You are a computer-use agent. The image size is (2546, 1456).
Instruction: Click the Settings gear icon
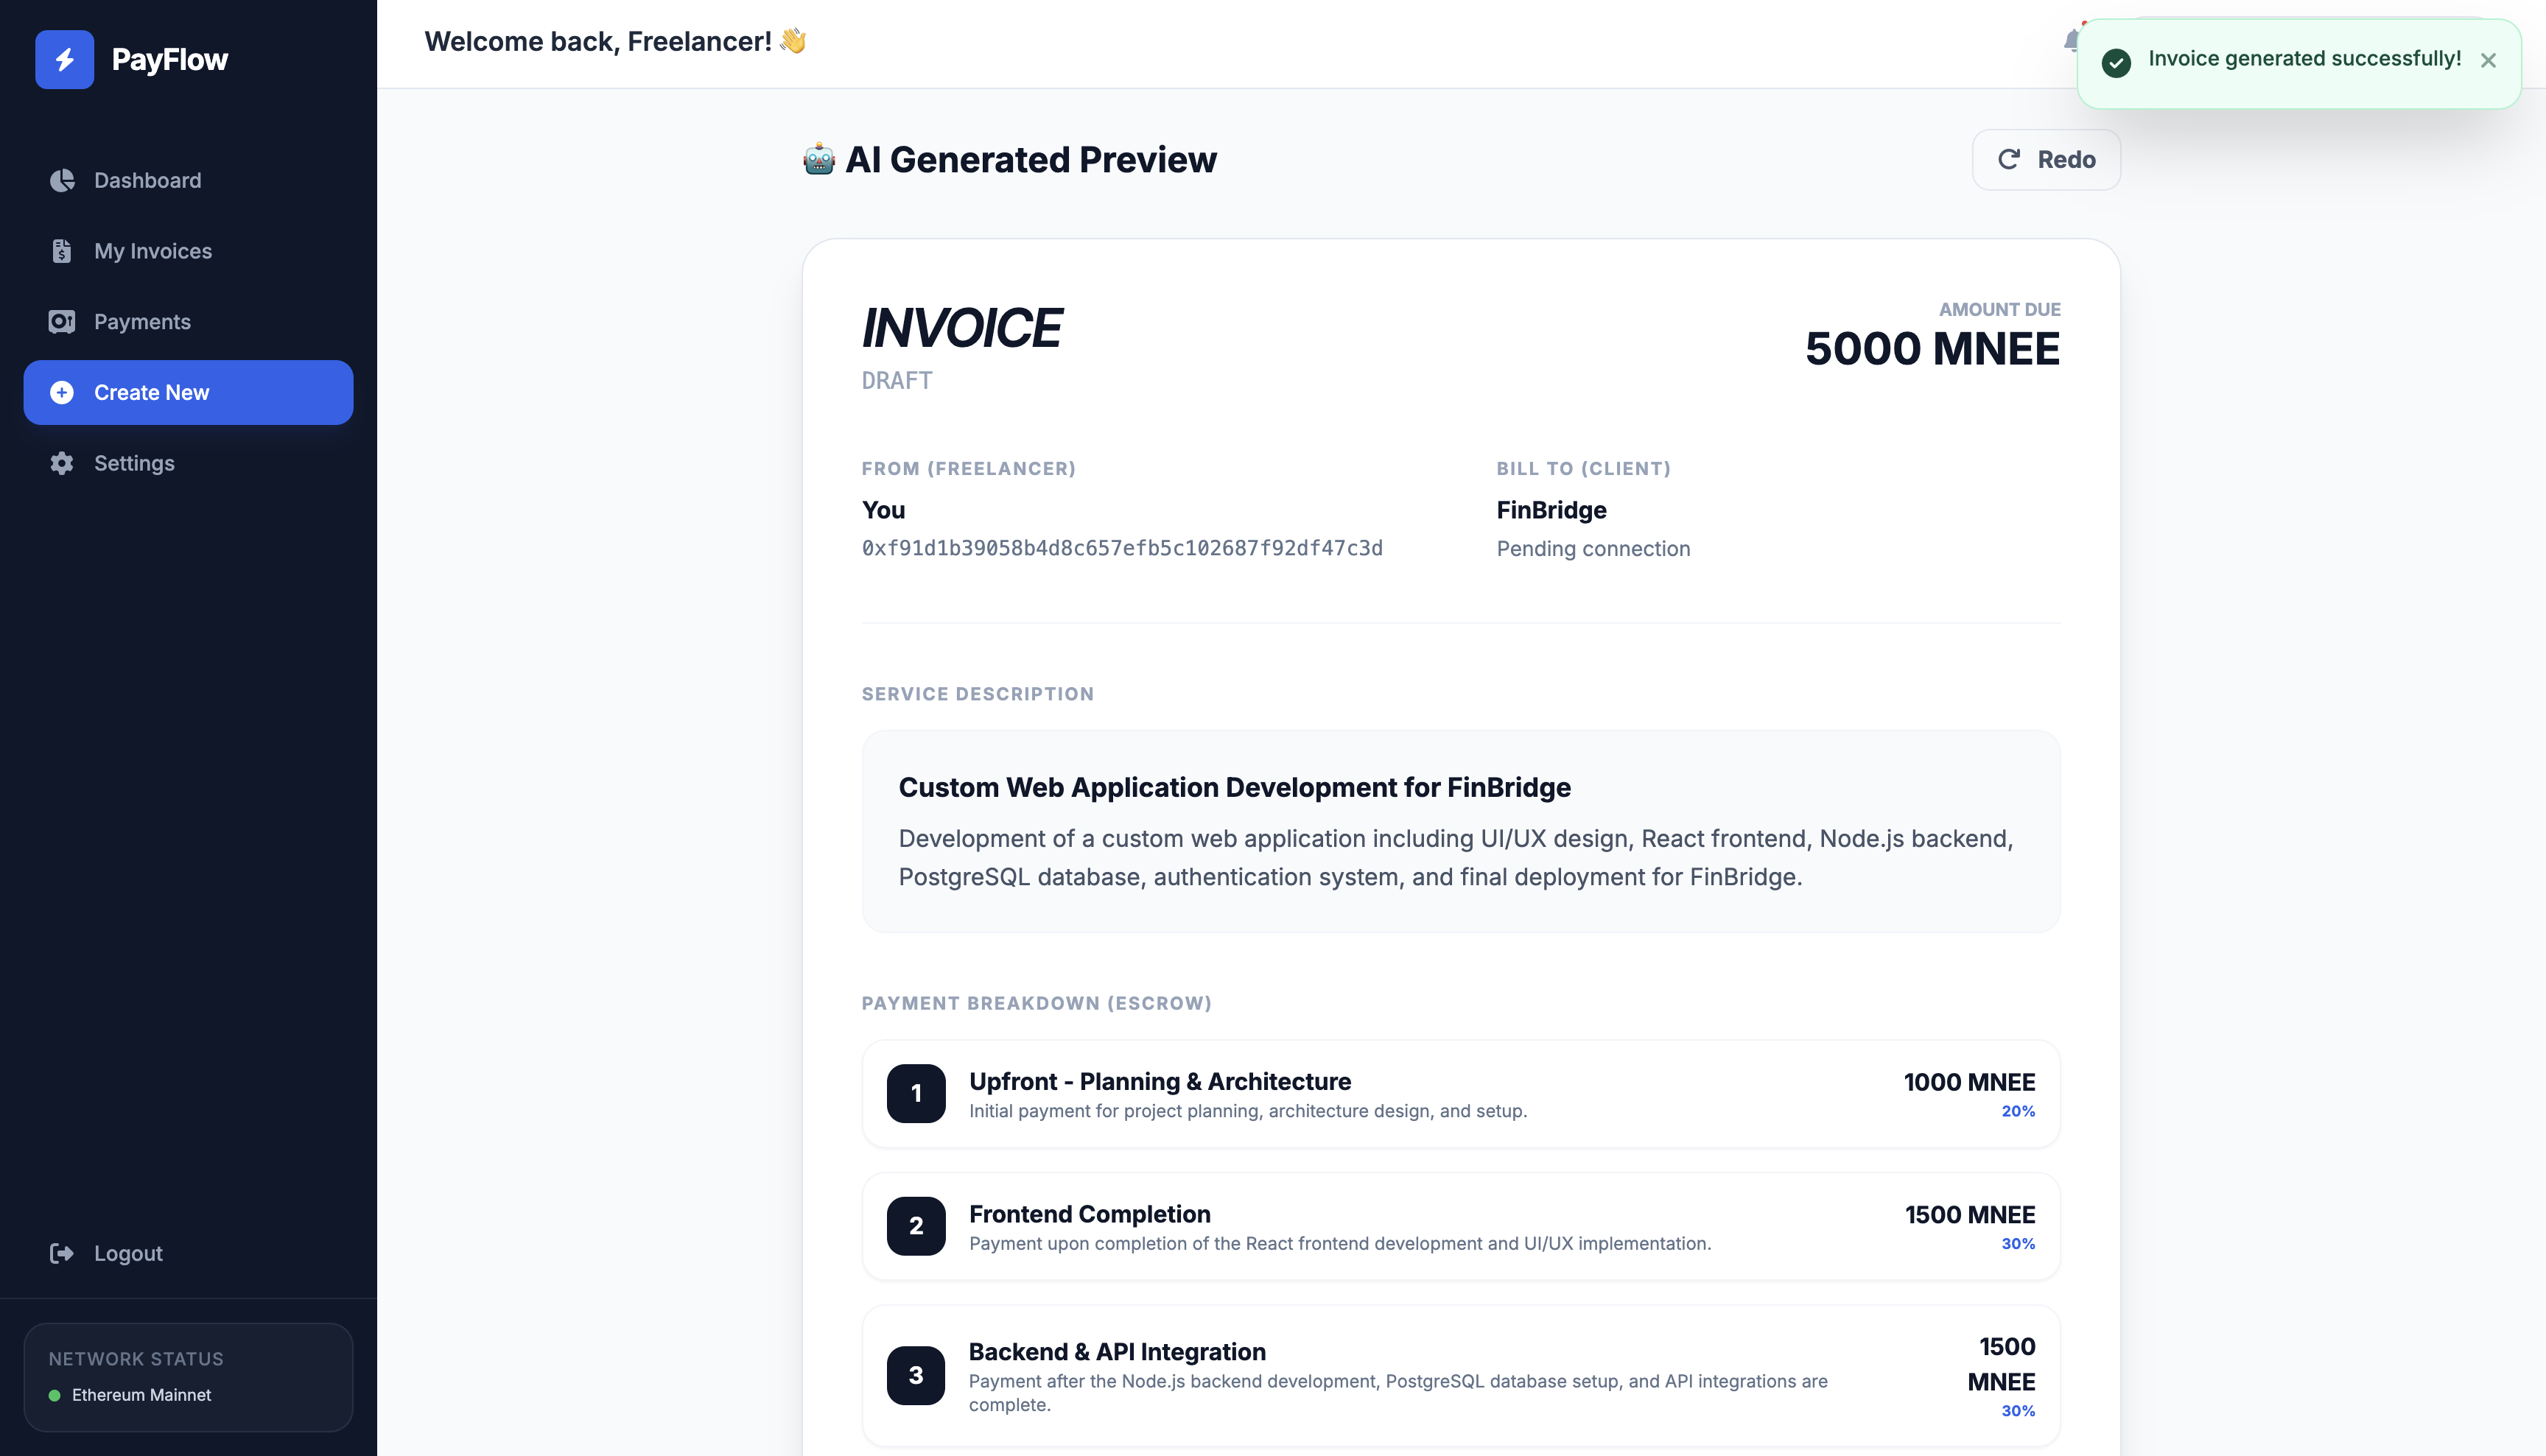point(62,463)
